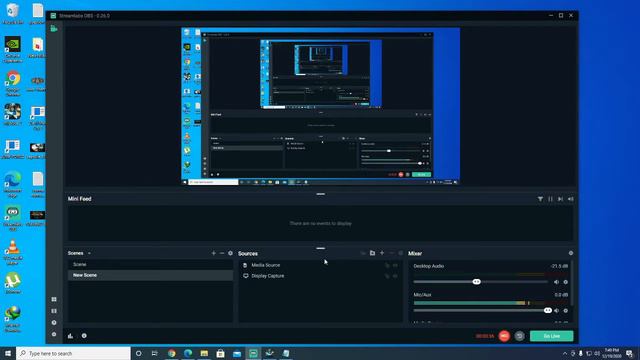Open the Editor tab in the sidebar
This screenshot has width=640, height=360.
pyautogui.click(x=54, y=29)
